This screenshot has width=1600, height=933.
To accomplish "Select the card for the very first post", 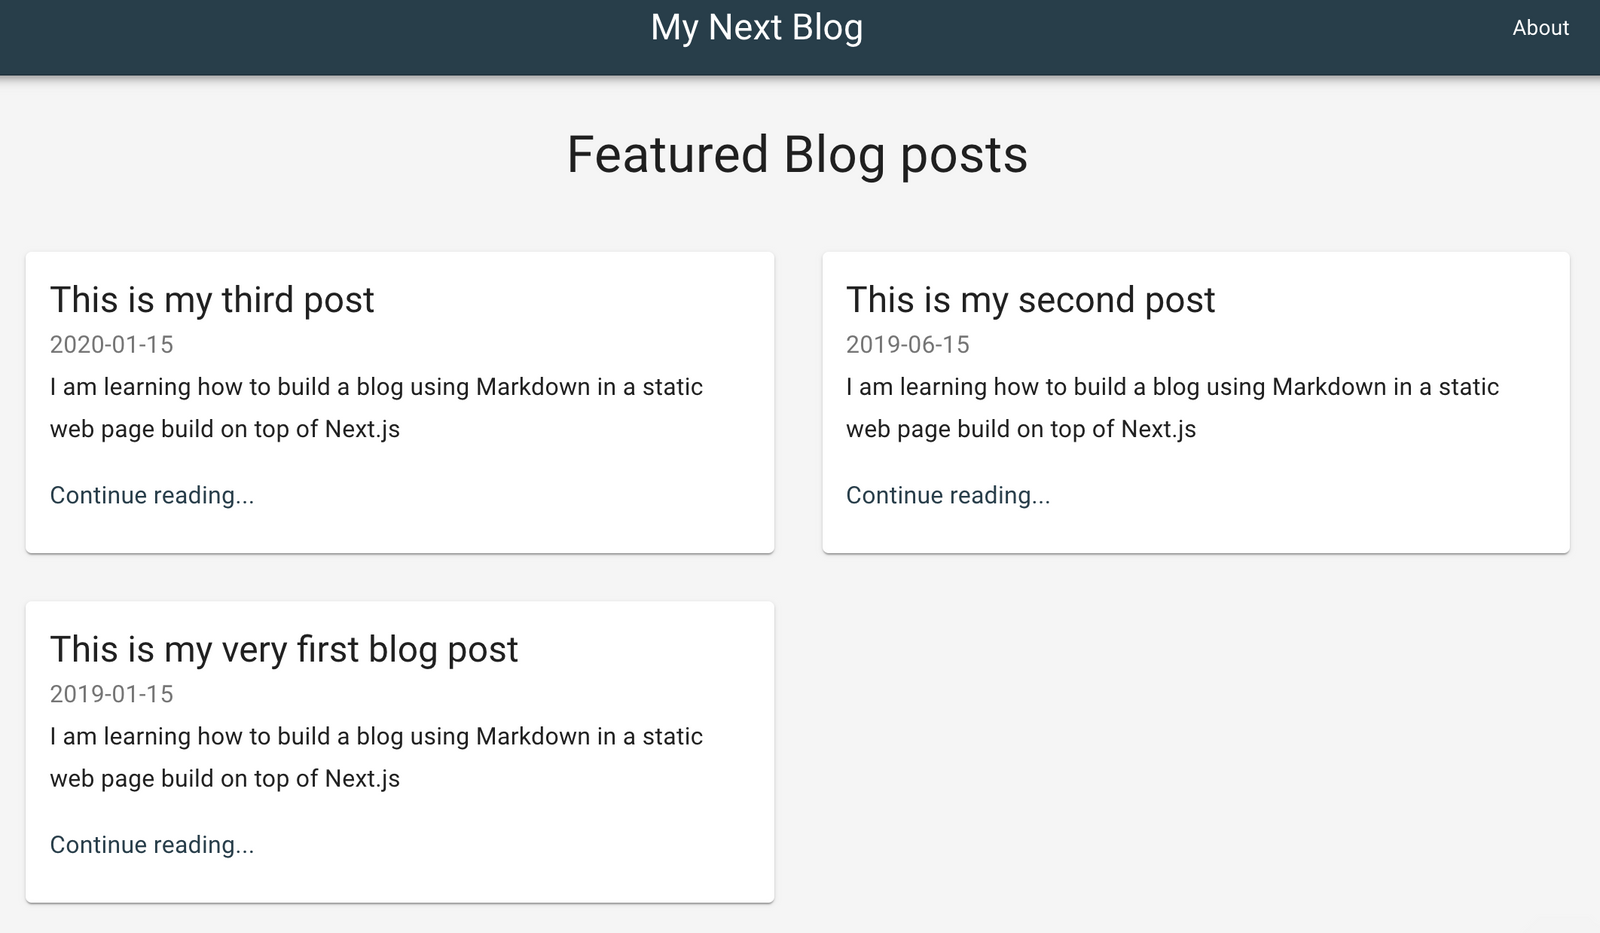I will [400, 750].
